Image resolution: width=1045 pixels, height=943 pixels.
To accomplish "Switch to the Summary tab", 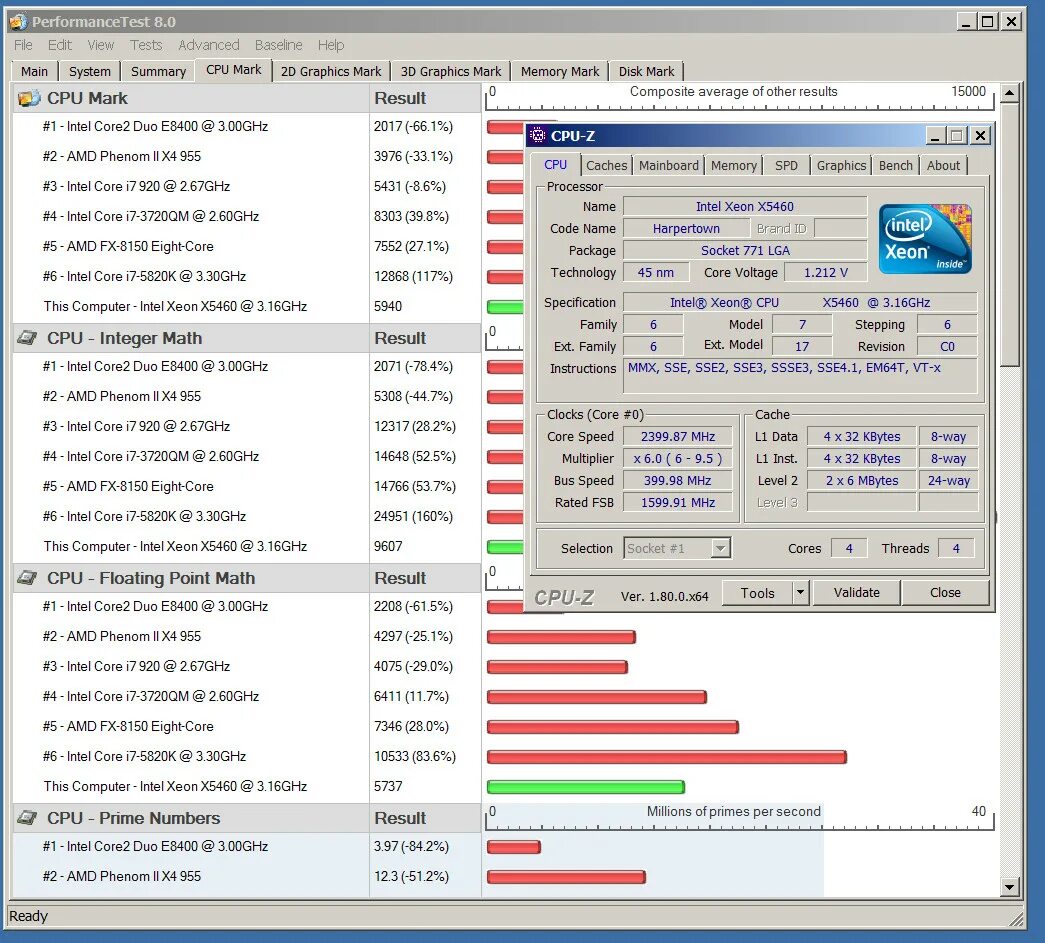I will 158,71.
